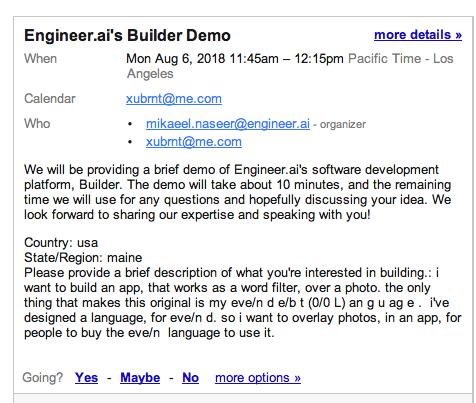Decline the invite by clicking No
The image size is (476, 403).
coord(190,378)
